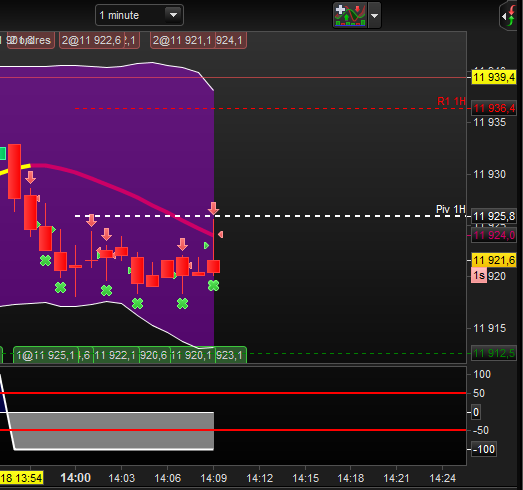Click the large red candle crossing the yellow line

[14, 171]
